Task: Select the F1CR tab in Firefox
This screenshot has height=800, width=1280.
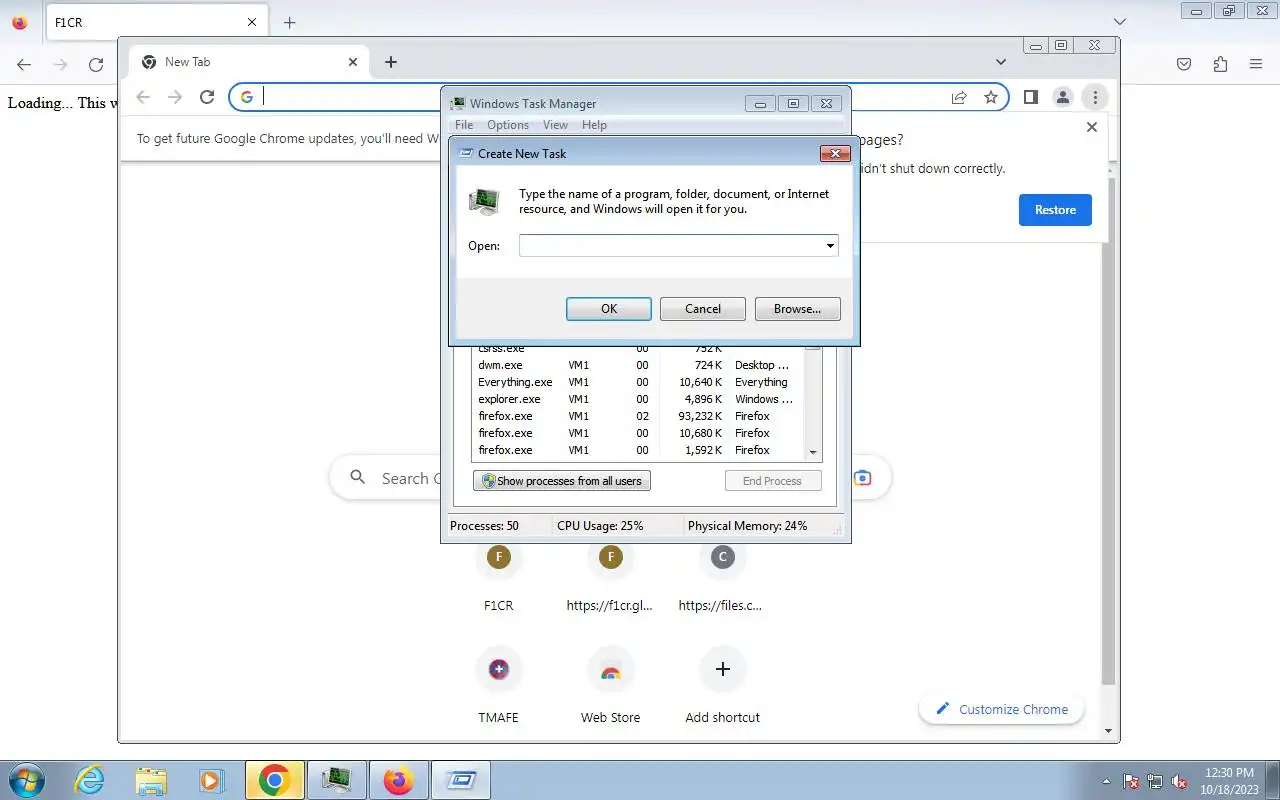Action: [x=156, y=22]
